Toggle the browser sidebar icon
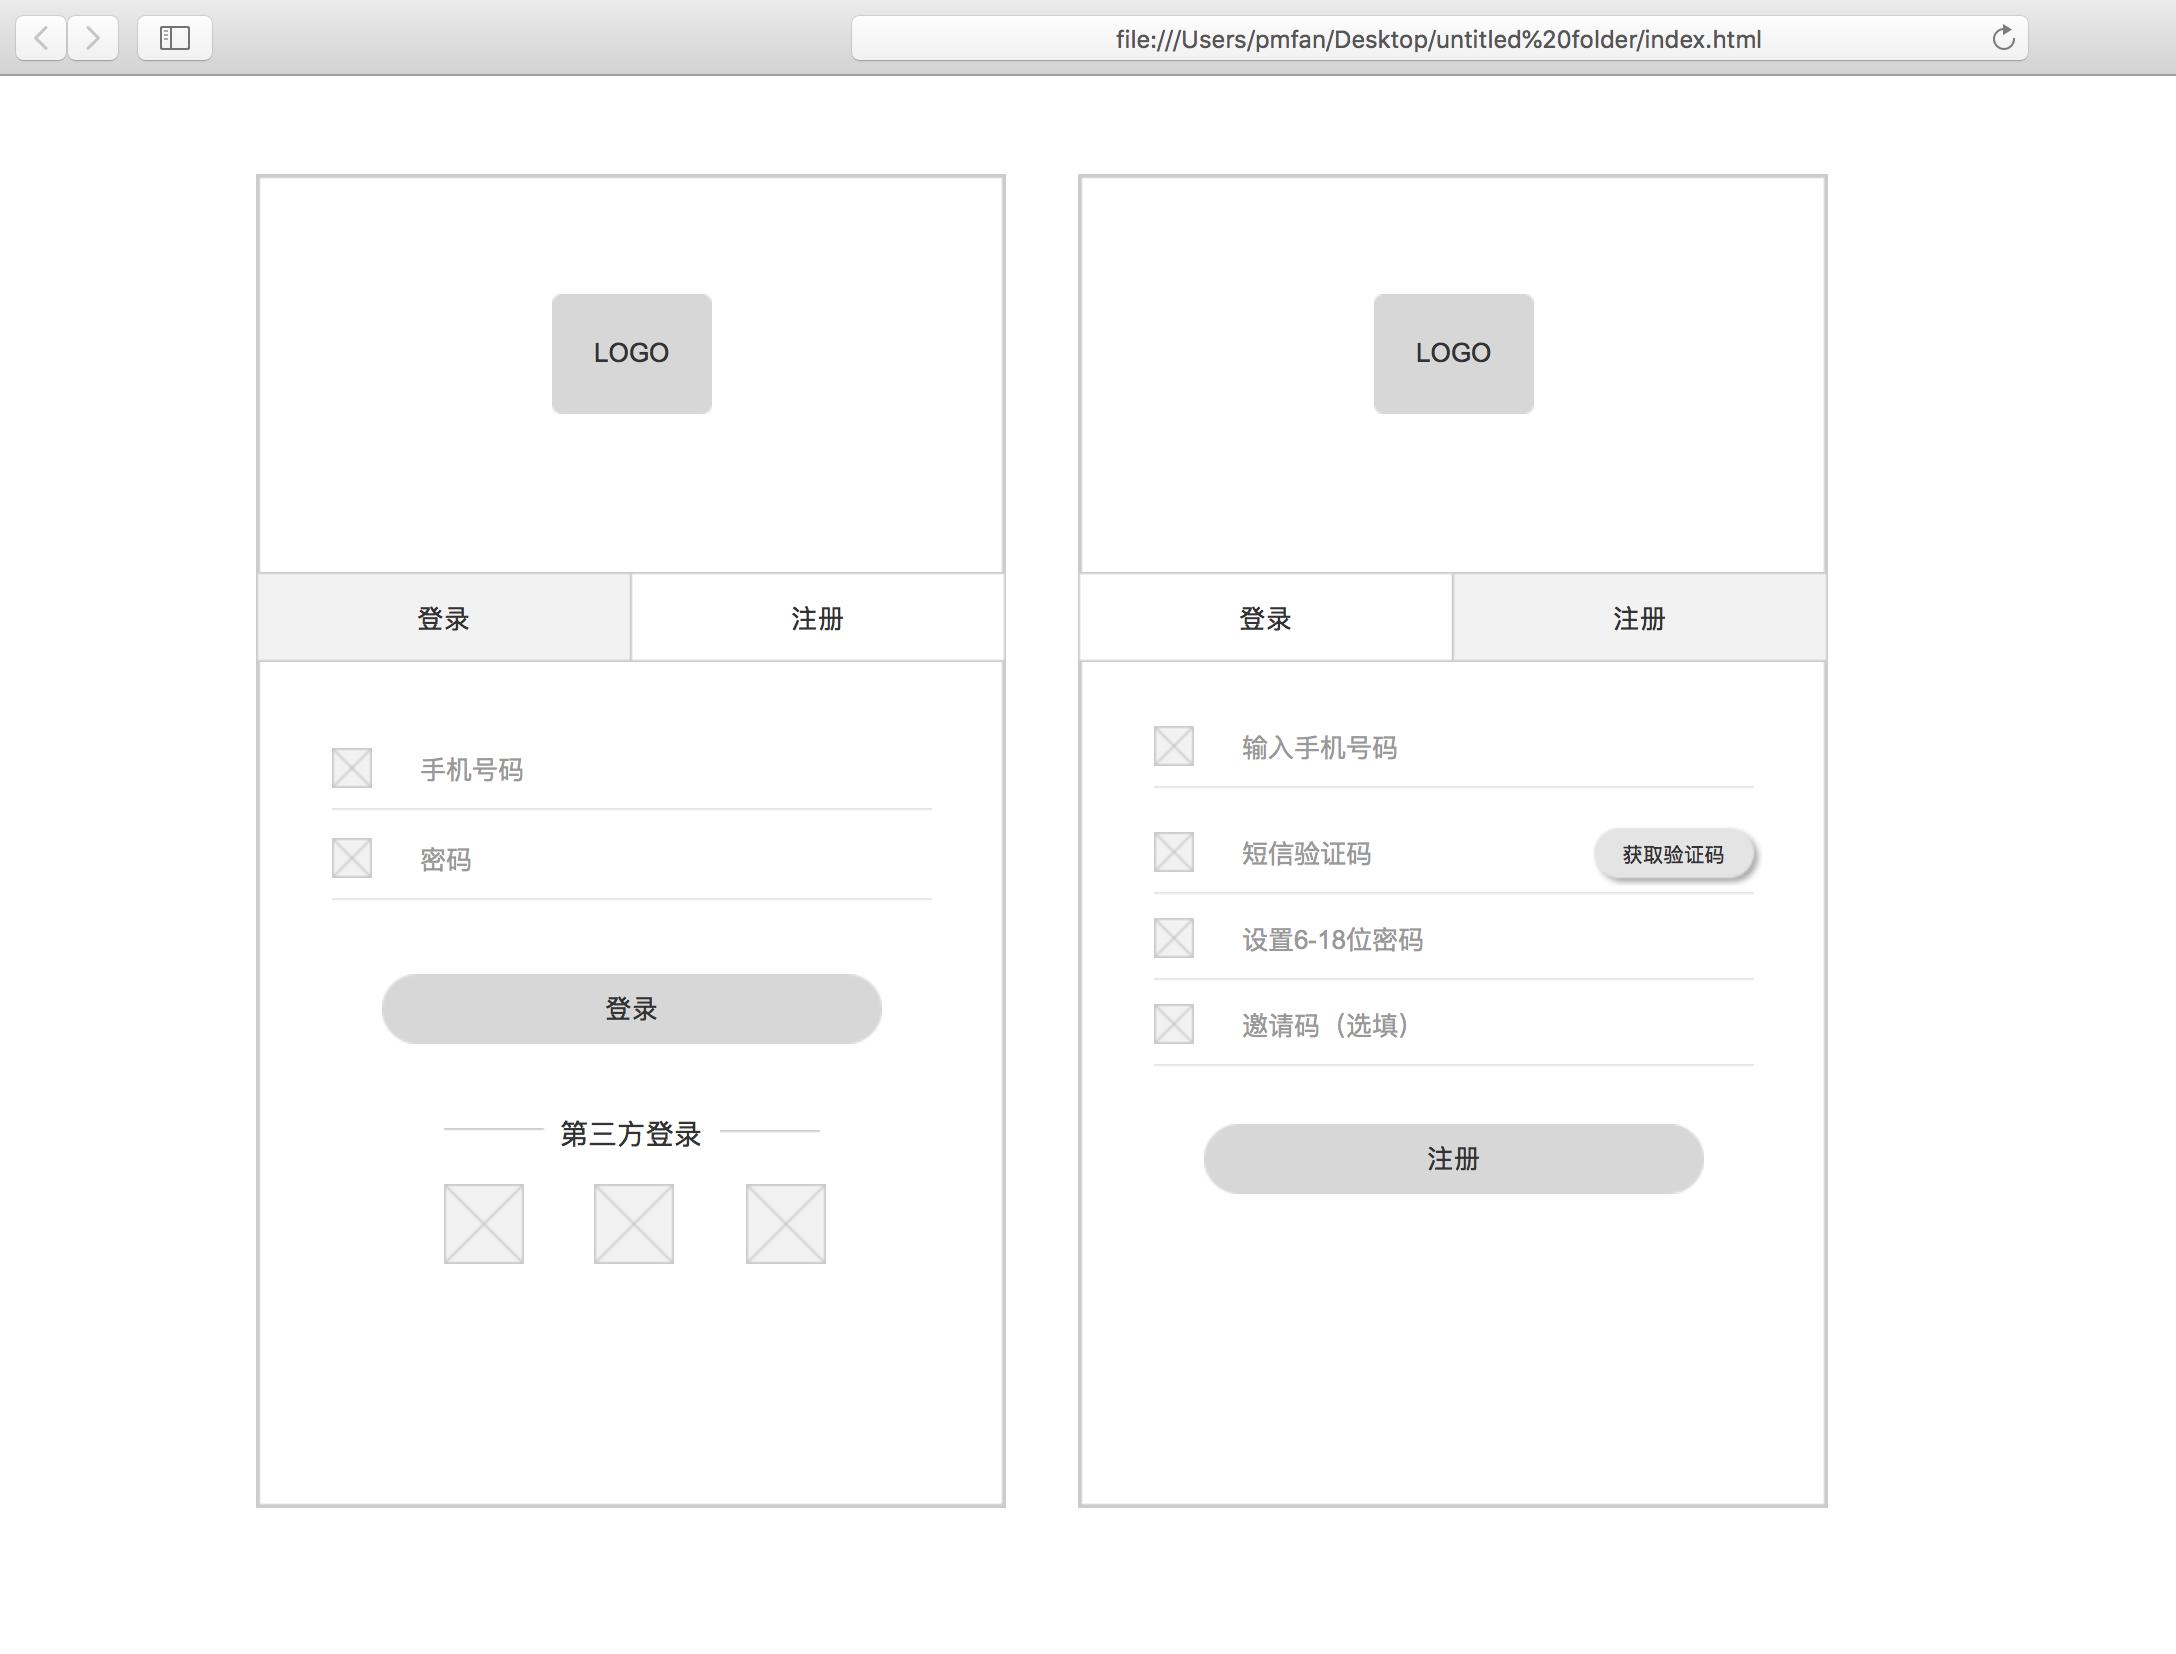Viewport: 2176px width, 1654px height. click(x=174, y=38)
